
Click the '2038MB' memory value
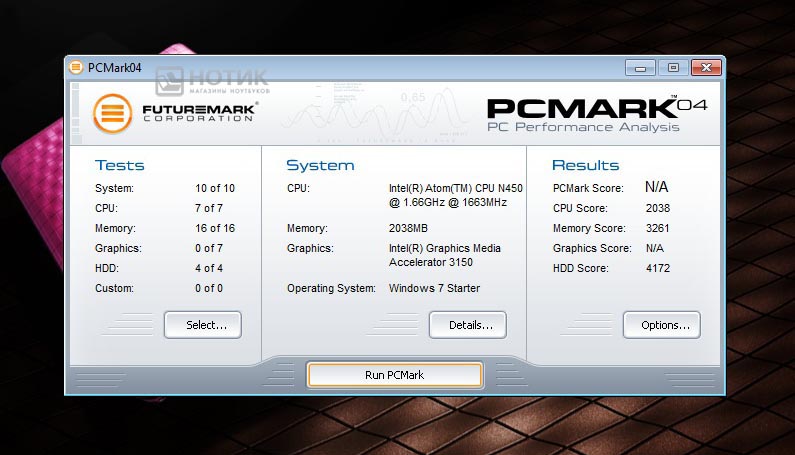point(408,228)
